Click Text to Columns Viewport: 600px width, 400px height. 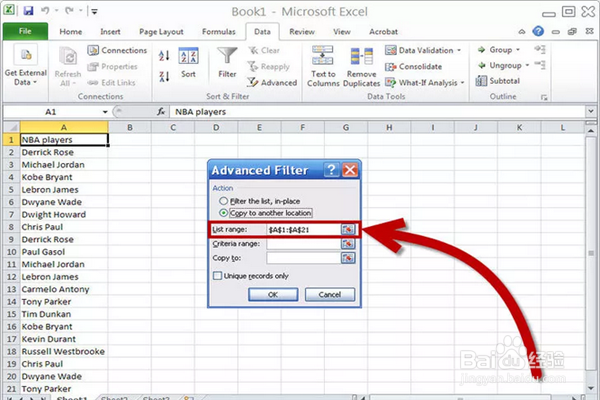pyautogui.click(x=323, y=66)
